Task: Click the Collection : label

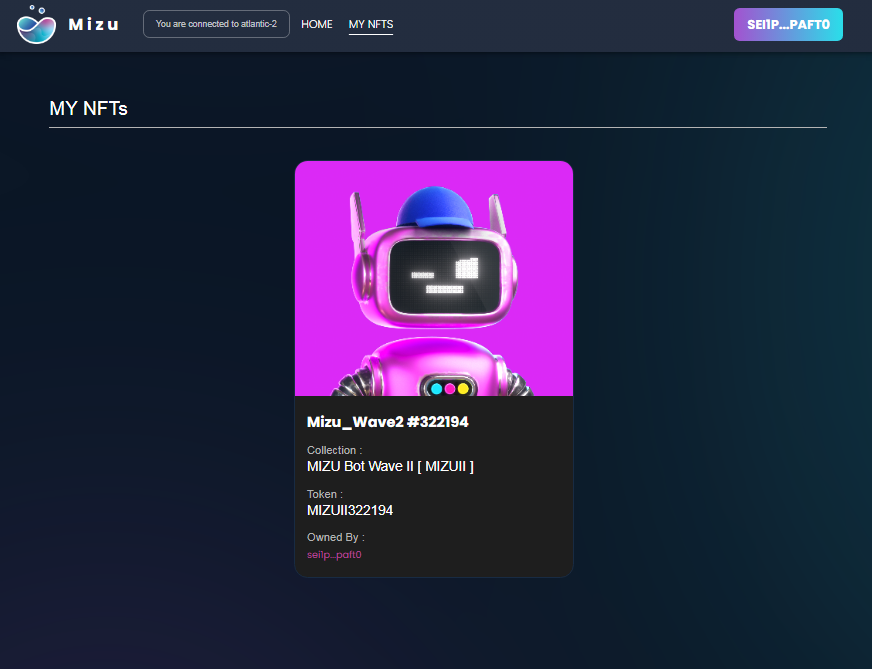Action: (x=334, y=450)
